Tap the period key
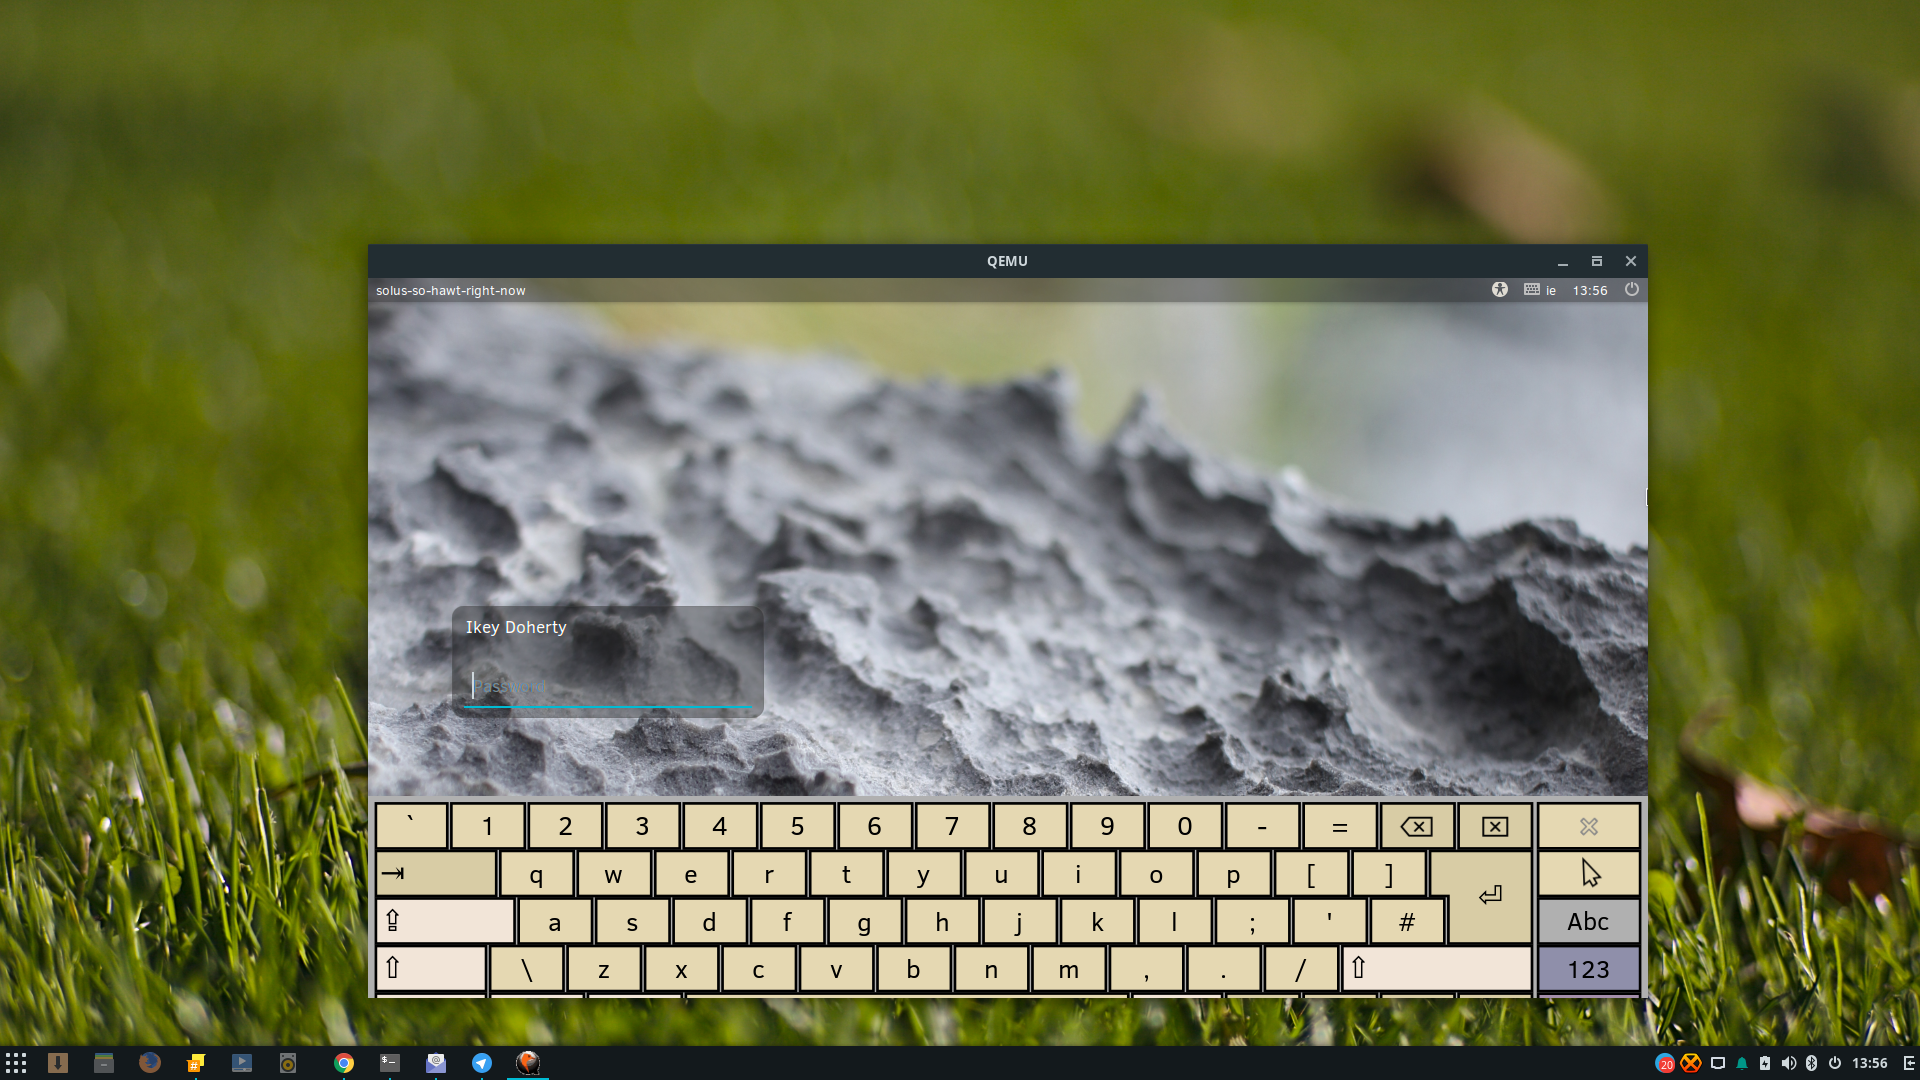Image resolution: width=1920 pixels, height=1080 pixels. pos(1224,968)
